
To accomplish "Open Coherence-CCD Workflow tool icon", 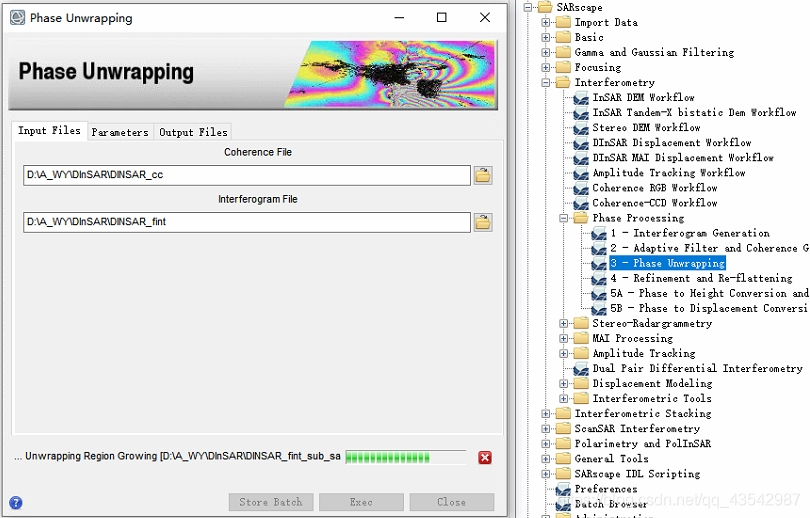I will [581, 203].
